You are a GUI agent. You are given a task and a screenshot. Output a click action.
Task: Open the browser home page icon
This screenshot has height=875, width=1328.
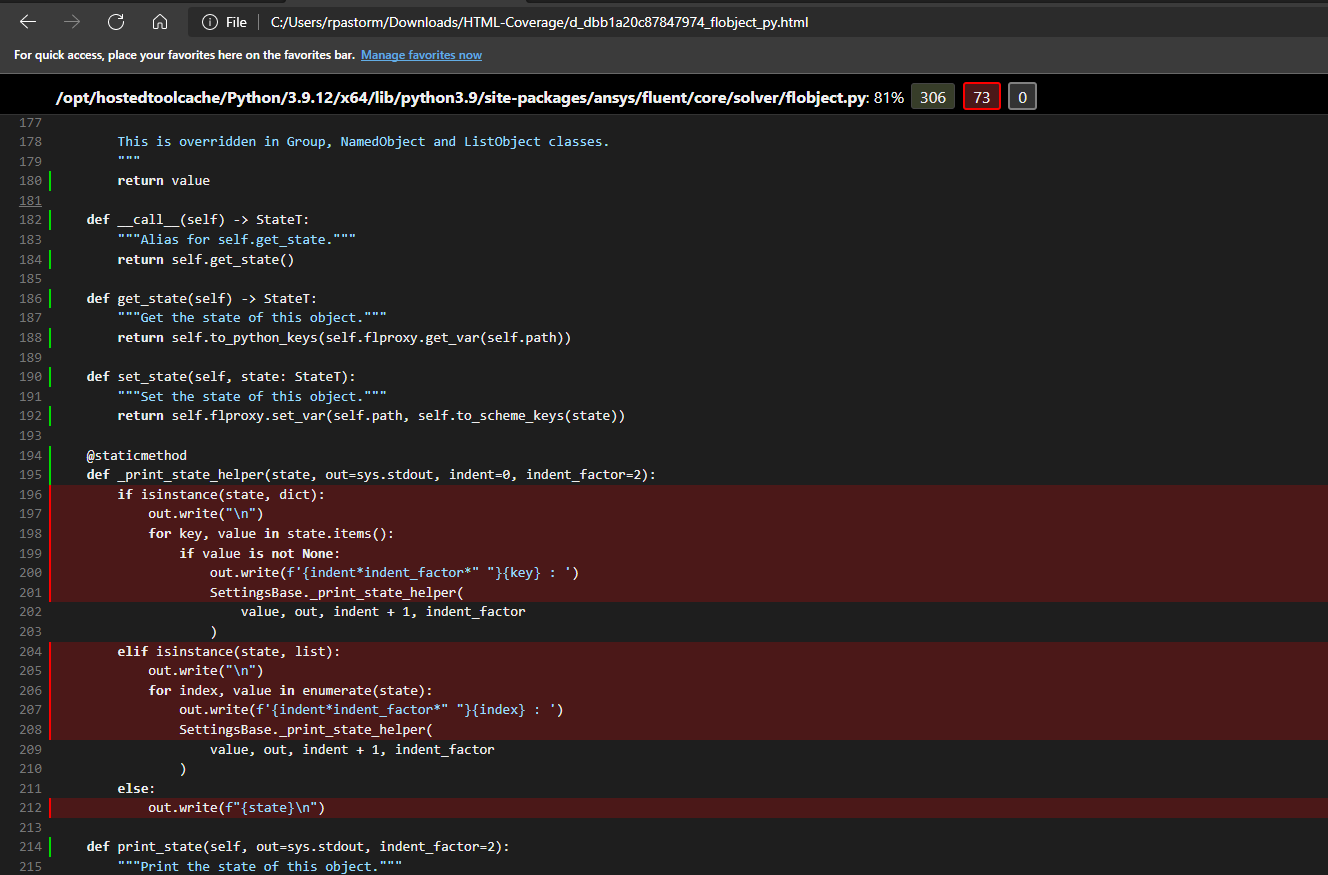(x=160, y=22)
